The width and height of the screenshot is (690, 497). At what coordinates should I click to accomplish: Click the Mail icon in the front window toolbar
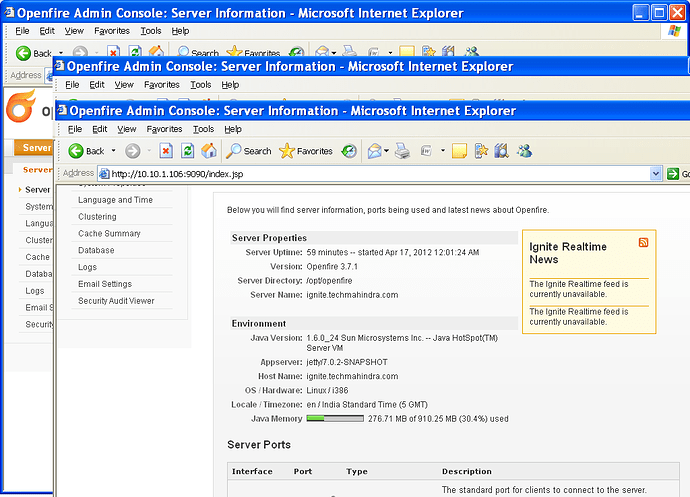click(374, 151)
